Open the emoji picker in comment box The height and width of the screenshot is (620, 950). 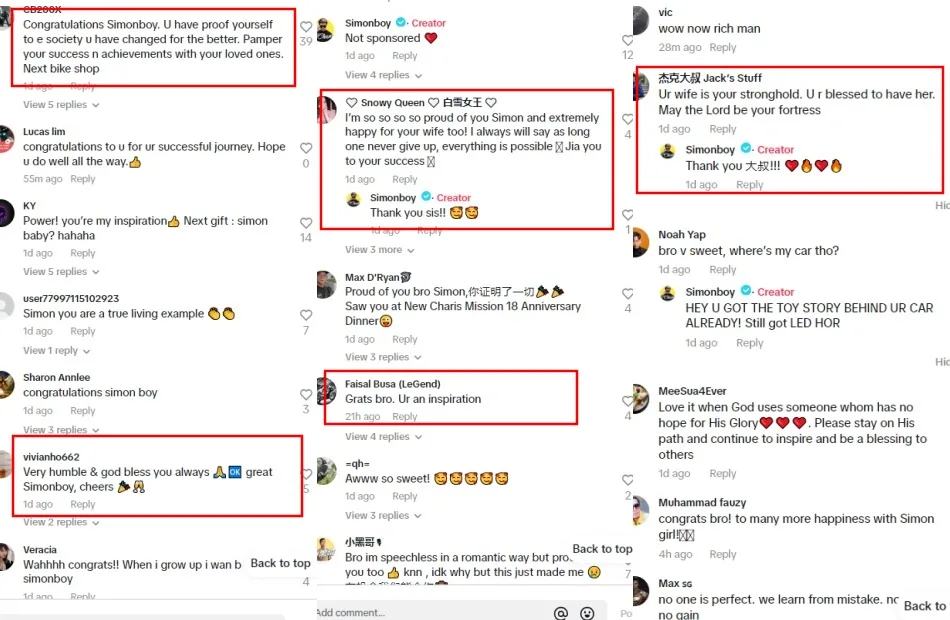point(587,612)
